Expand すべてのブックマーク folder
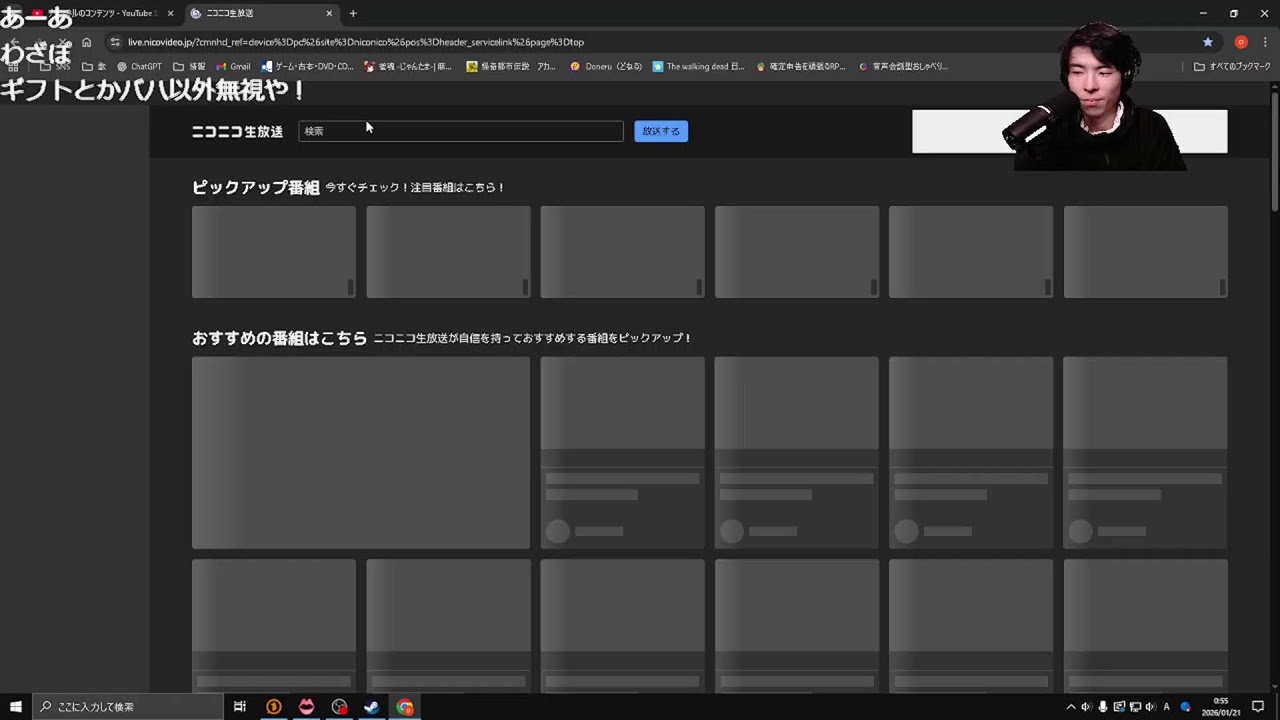 [x=1232, y=67]
